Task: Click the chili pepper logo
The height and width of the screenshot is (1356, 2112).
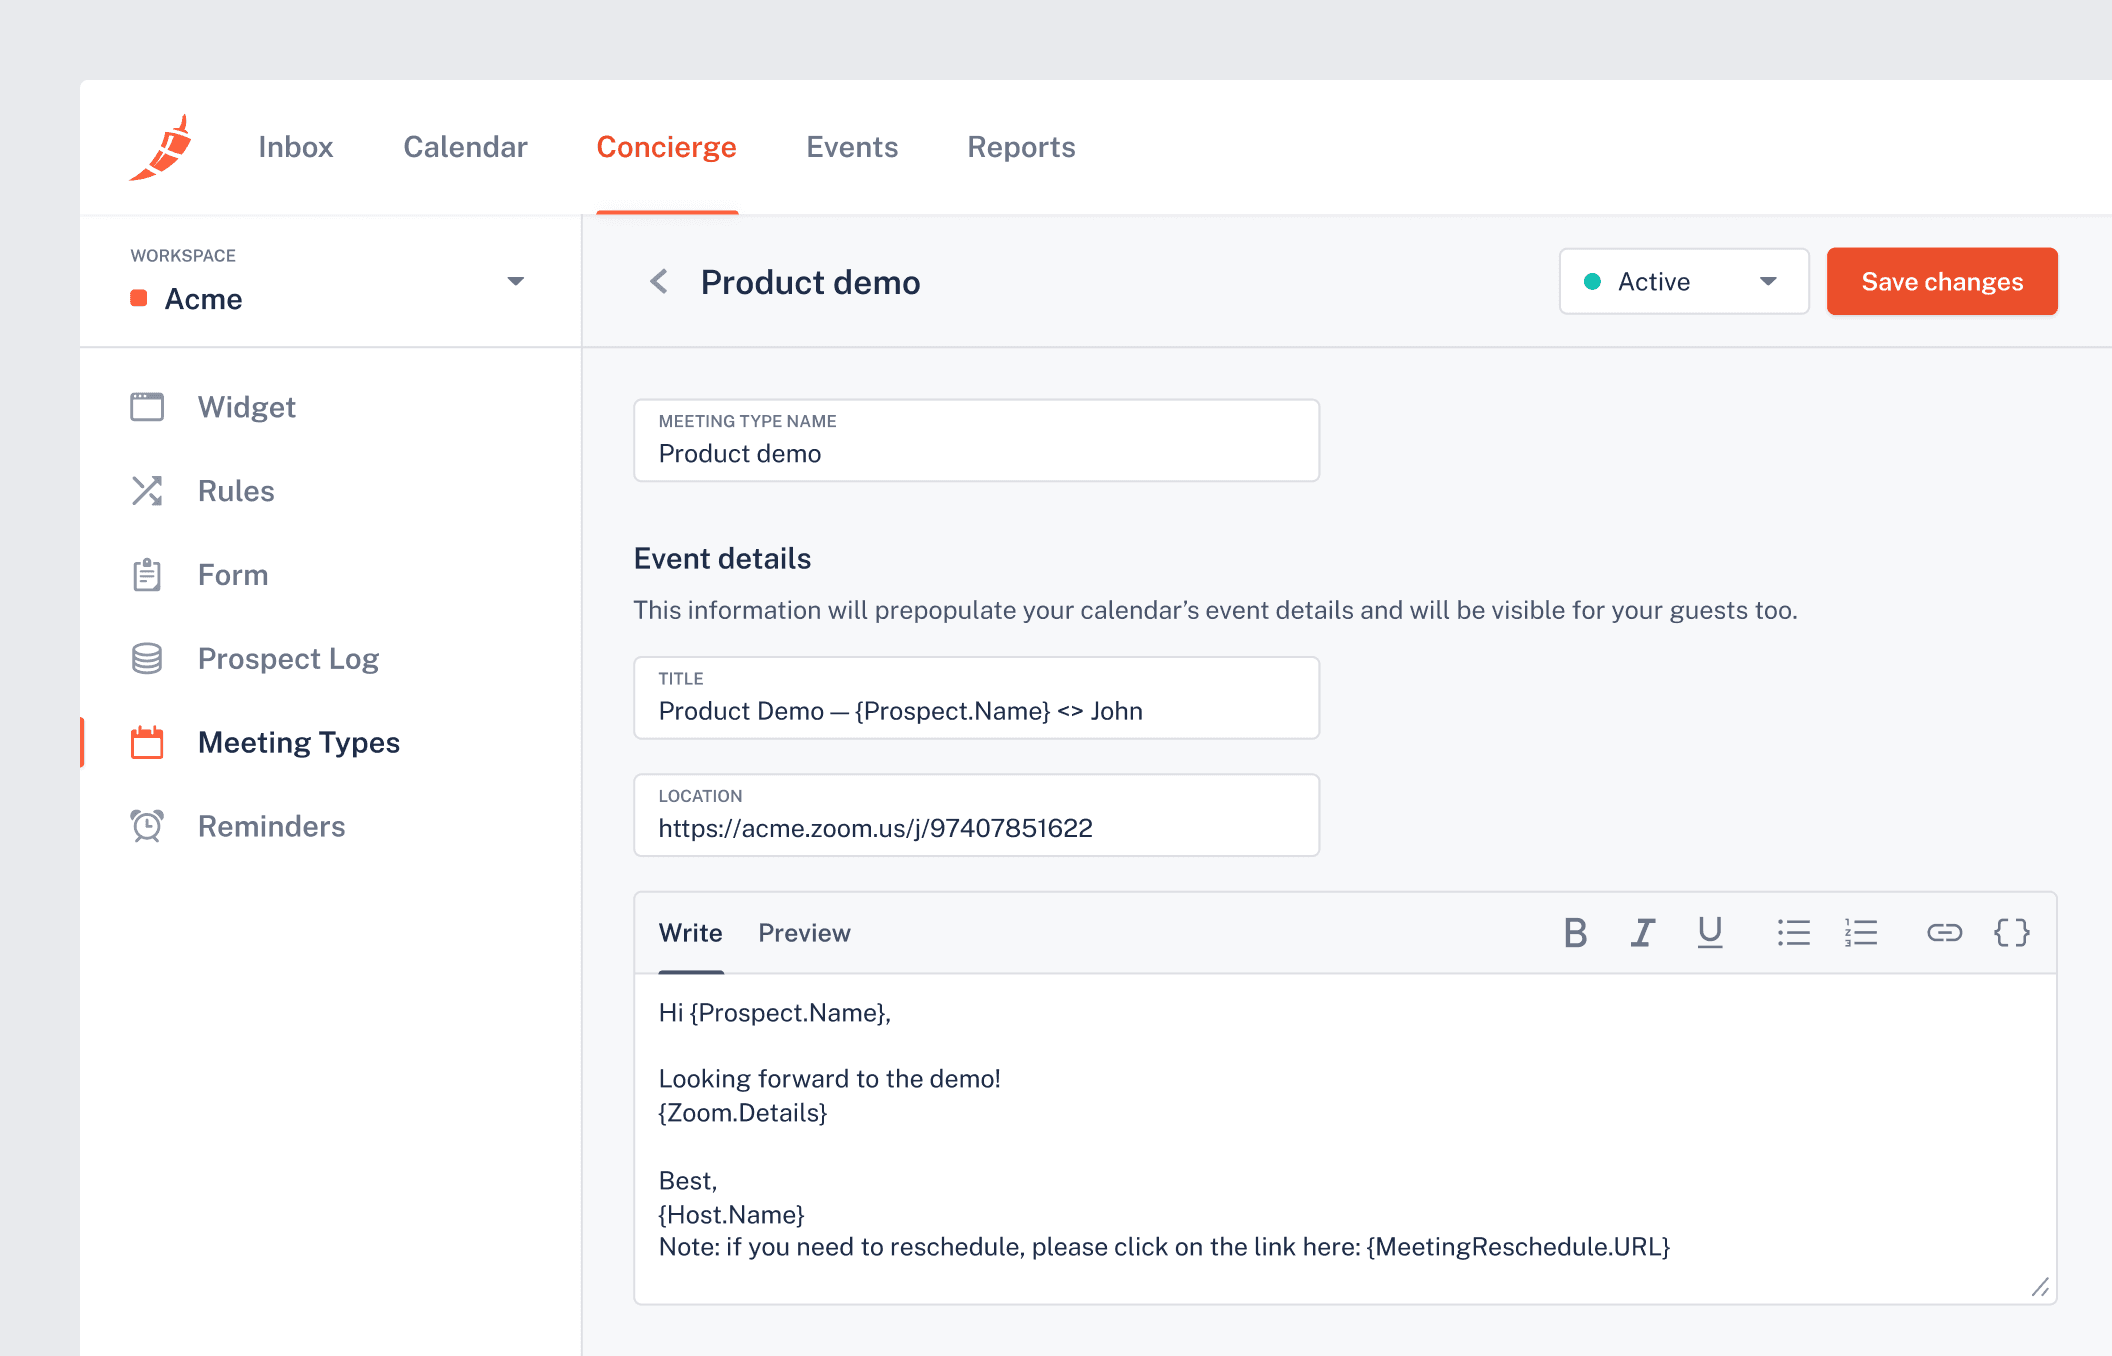Action: [x=162, y=148]
